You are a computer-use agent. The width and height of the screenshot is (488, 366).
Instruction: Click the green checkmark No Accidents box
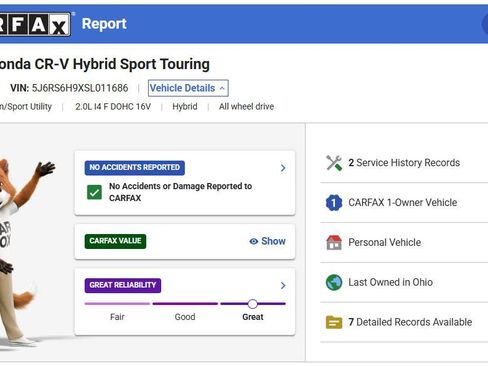[x=94, y=192]
